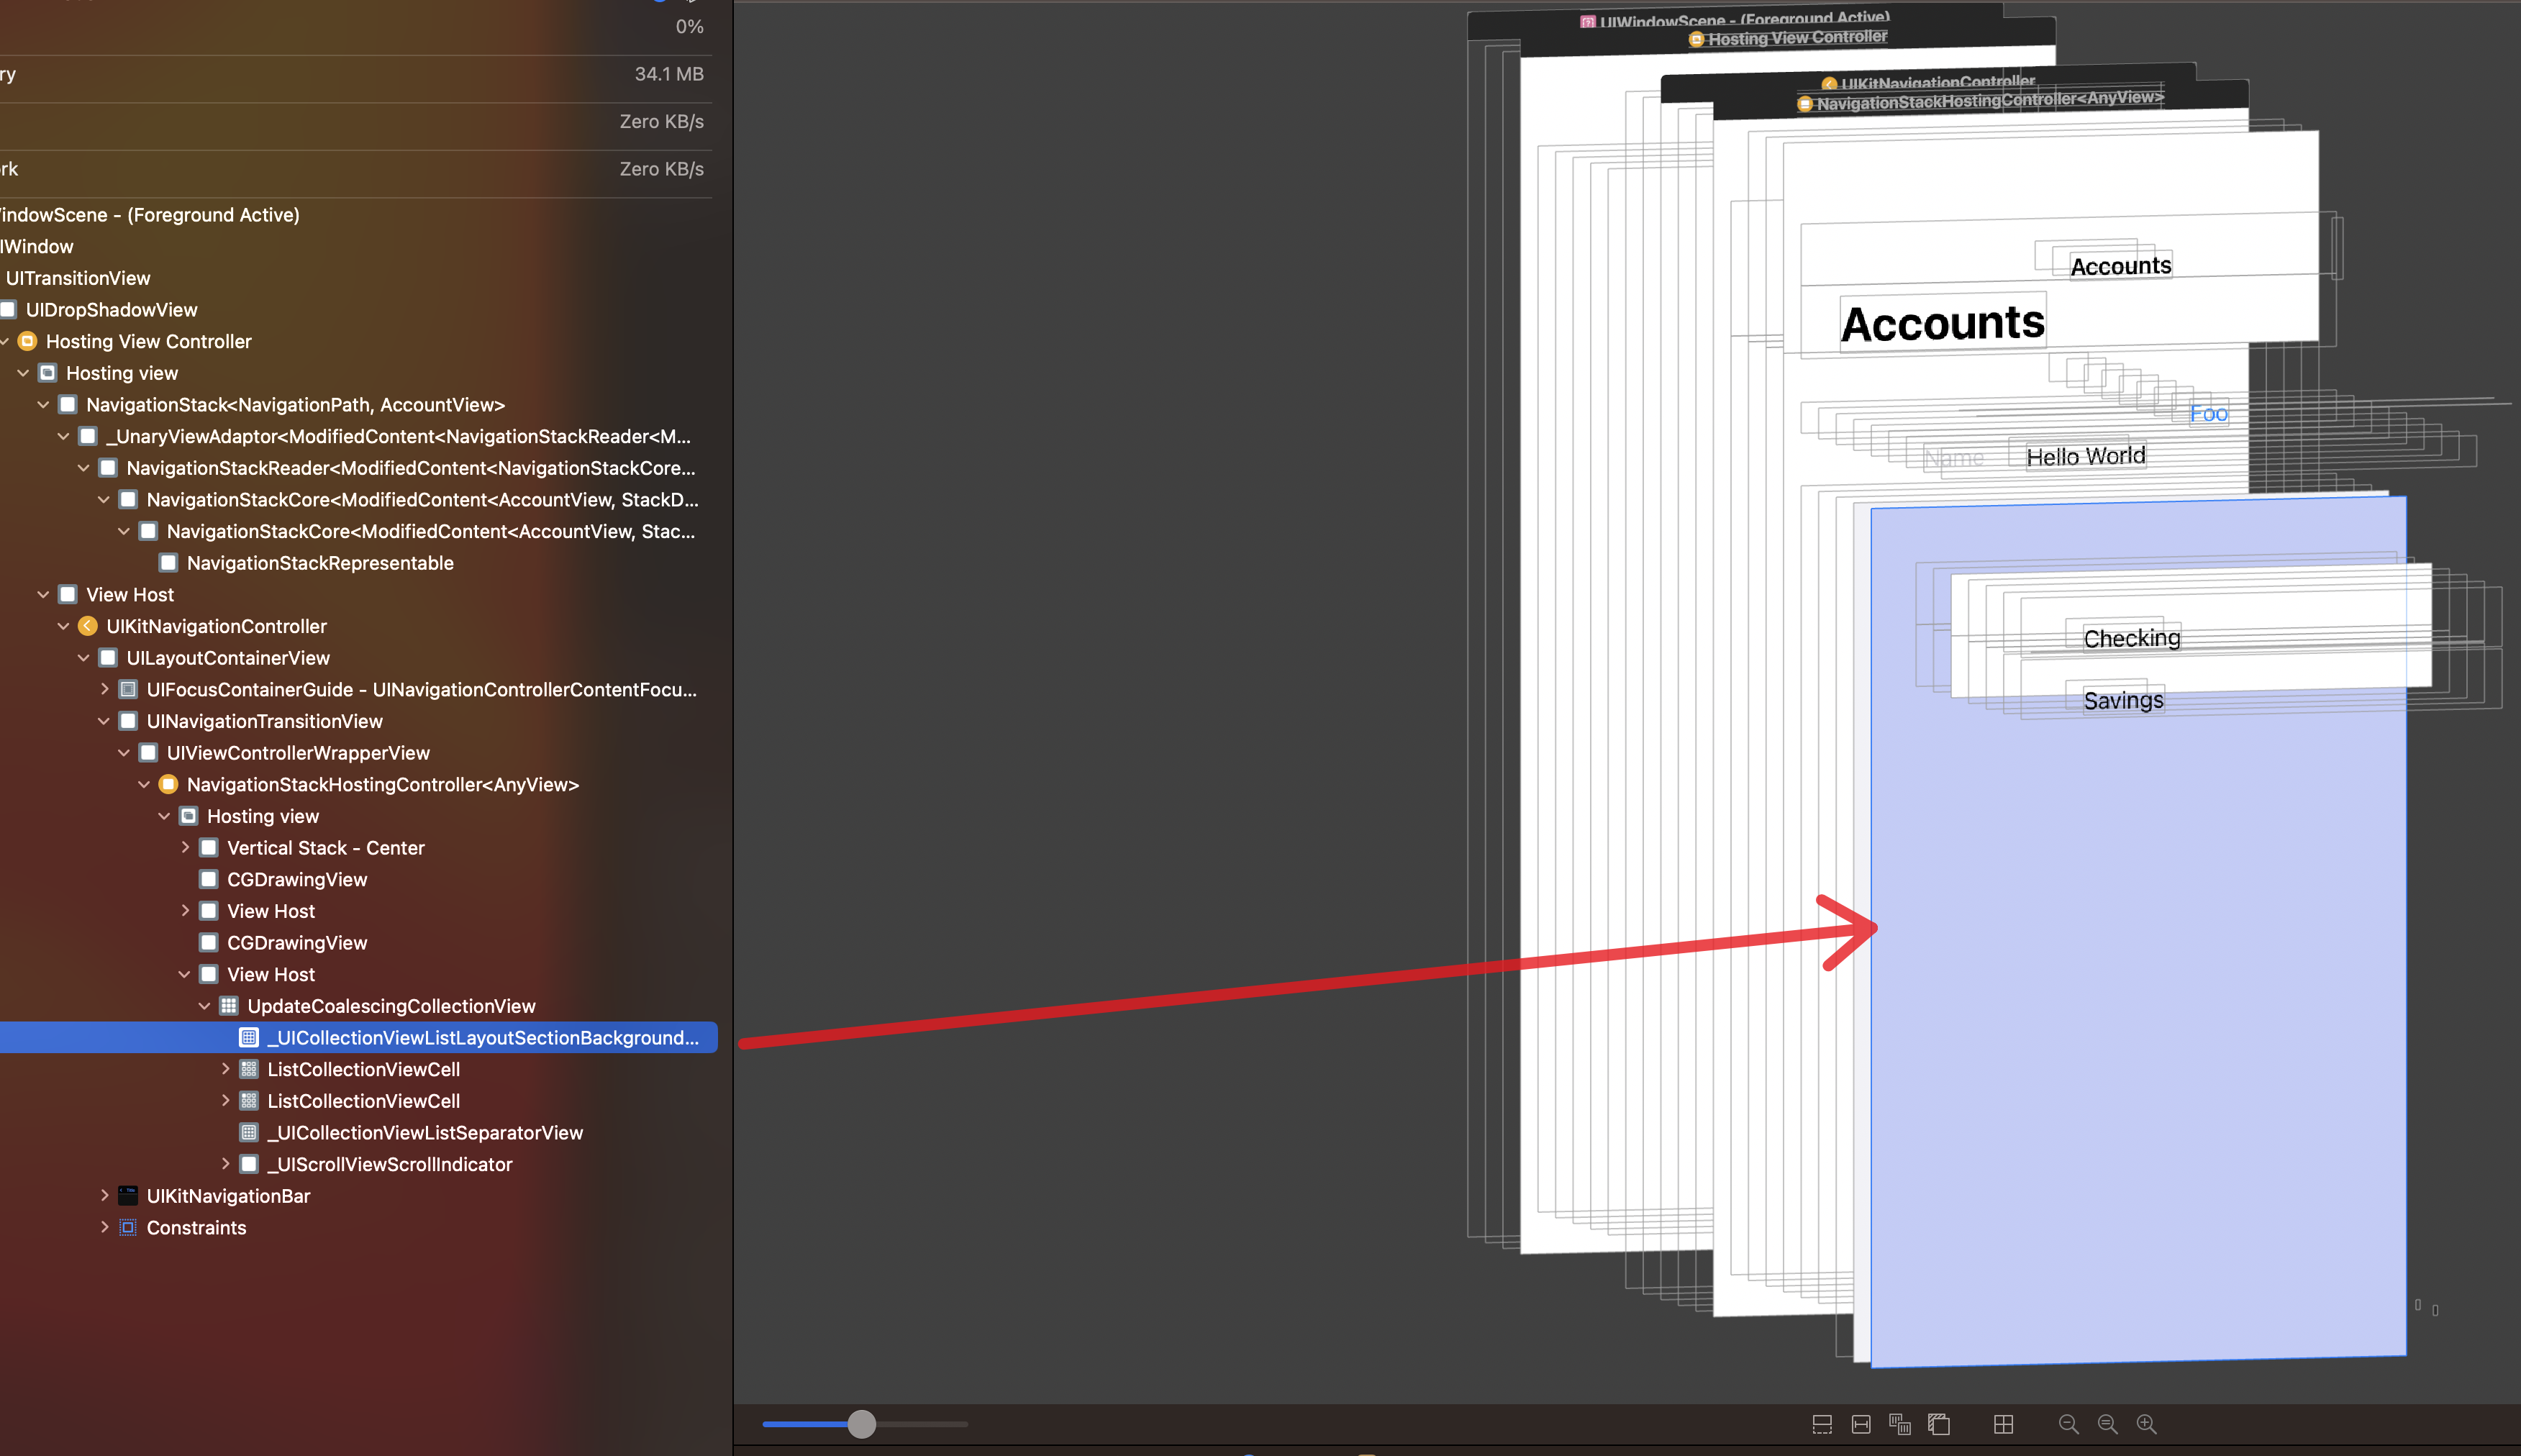Select the NavigationStackRepresentable row

pos(320,563)
